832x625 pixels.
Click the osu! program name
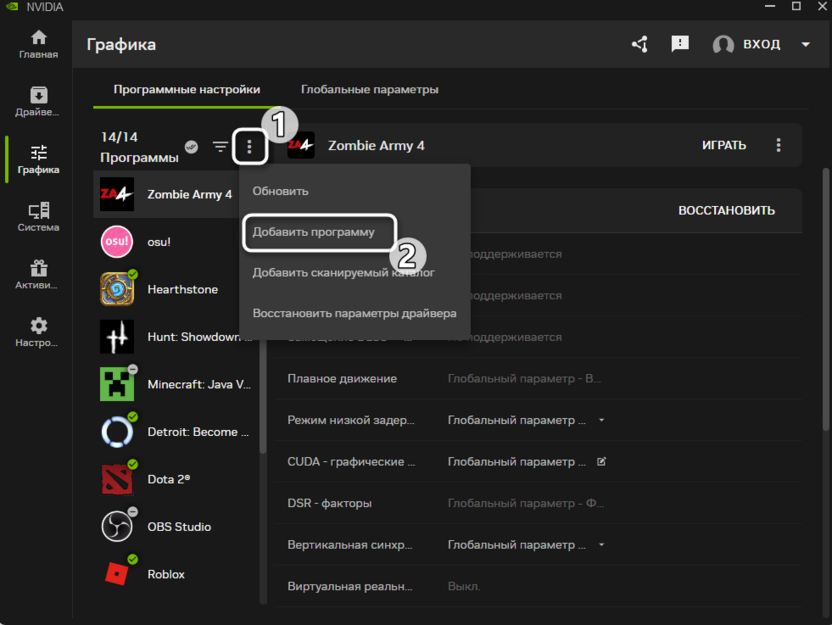(159, 242)
